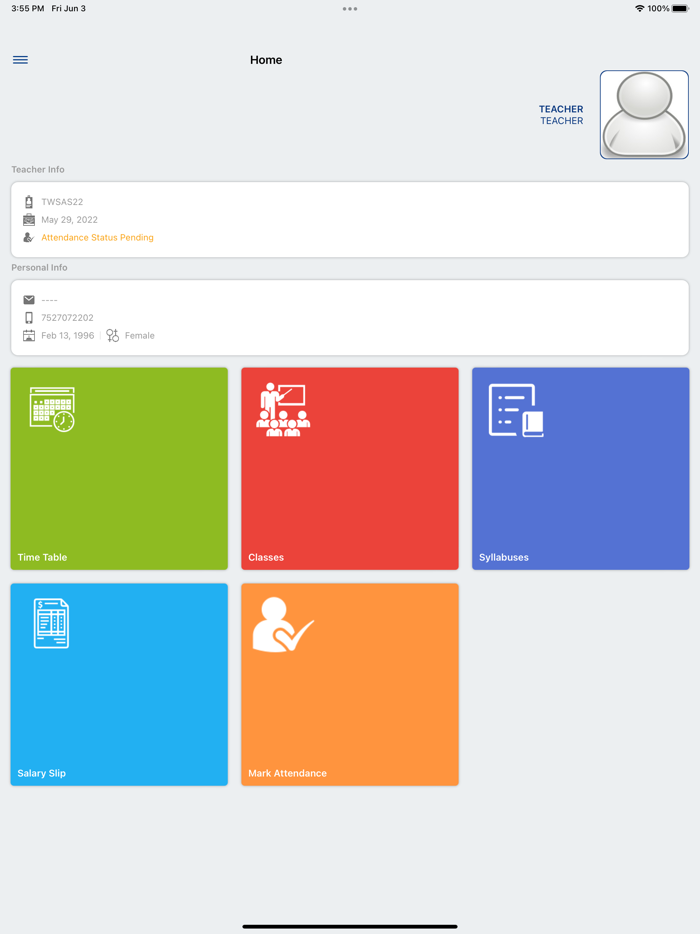This screenshot has width=700, height=934.
Task: Click the attendance status person icon
Action: [29, 237]
